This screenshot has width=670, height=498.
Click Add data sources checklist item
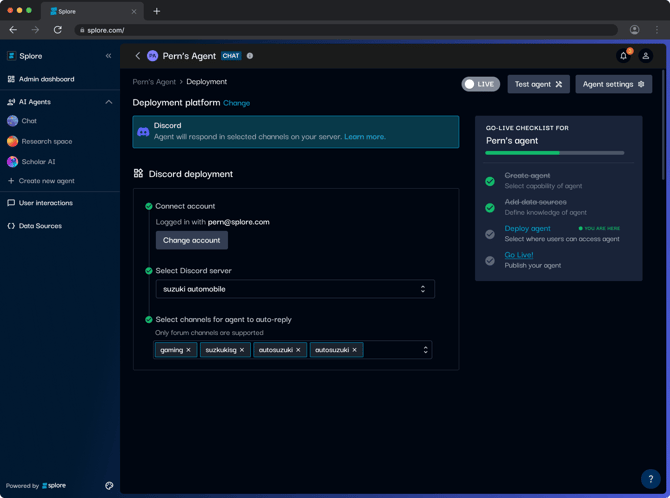click(x=535, y=202)
